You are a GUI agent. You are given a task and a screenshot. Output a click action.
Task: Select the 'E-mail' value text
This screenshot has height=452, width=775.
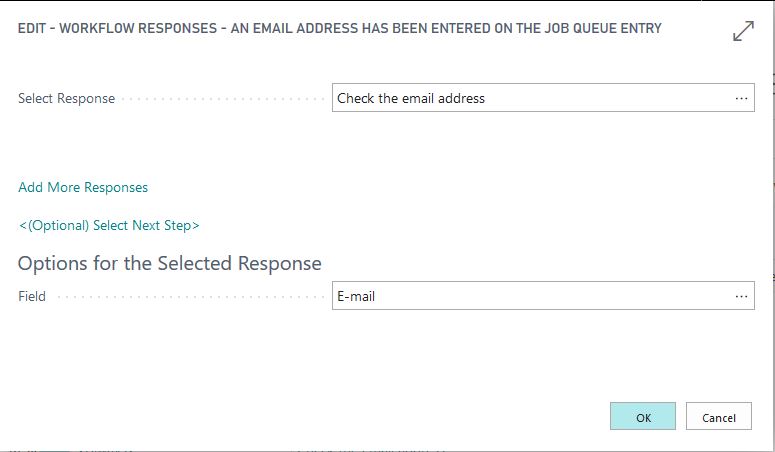click(x=356, y=296)
